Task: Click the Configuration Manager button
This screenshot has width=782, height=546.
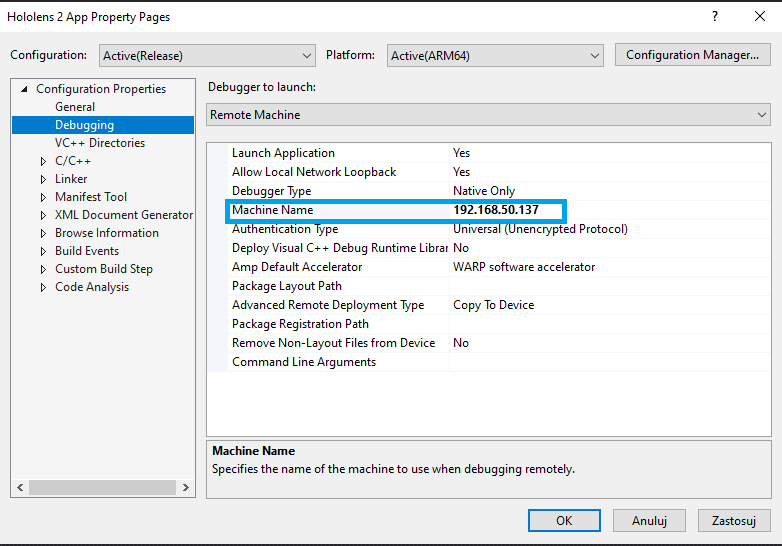Action: coord(692,55)
